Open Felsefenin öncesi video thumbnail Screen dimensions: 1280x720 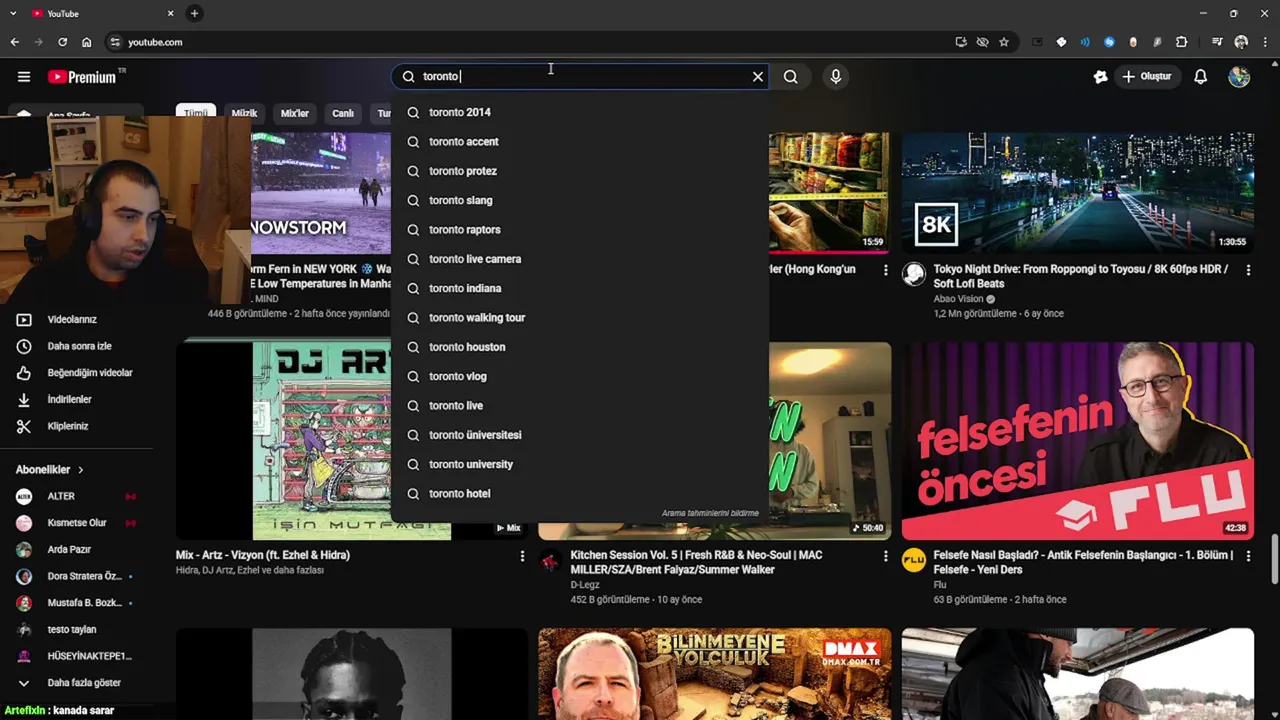pos(1078,441)
